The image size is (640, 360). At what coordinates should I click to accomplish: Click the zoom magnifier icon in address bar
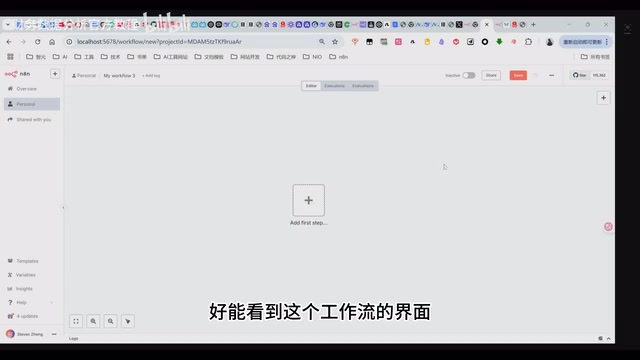(x=322, y=42)
